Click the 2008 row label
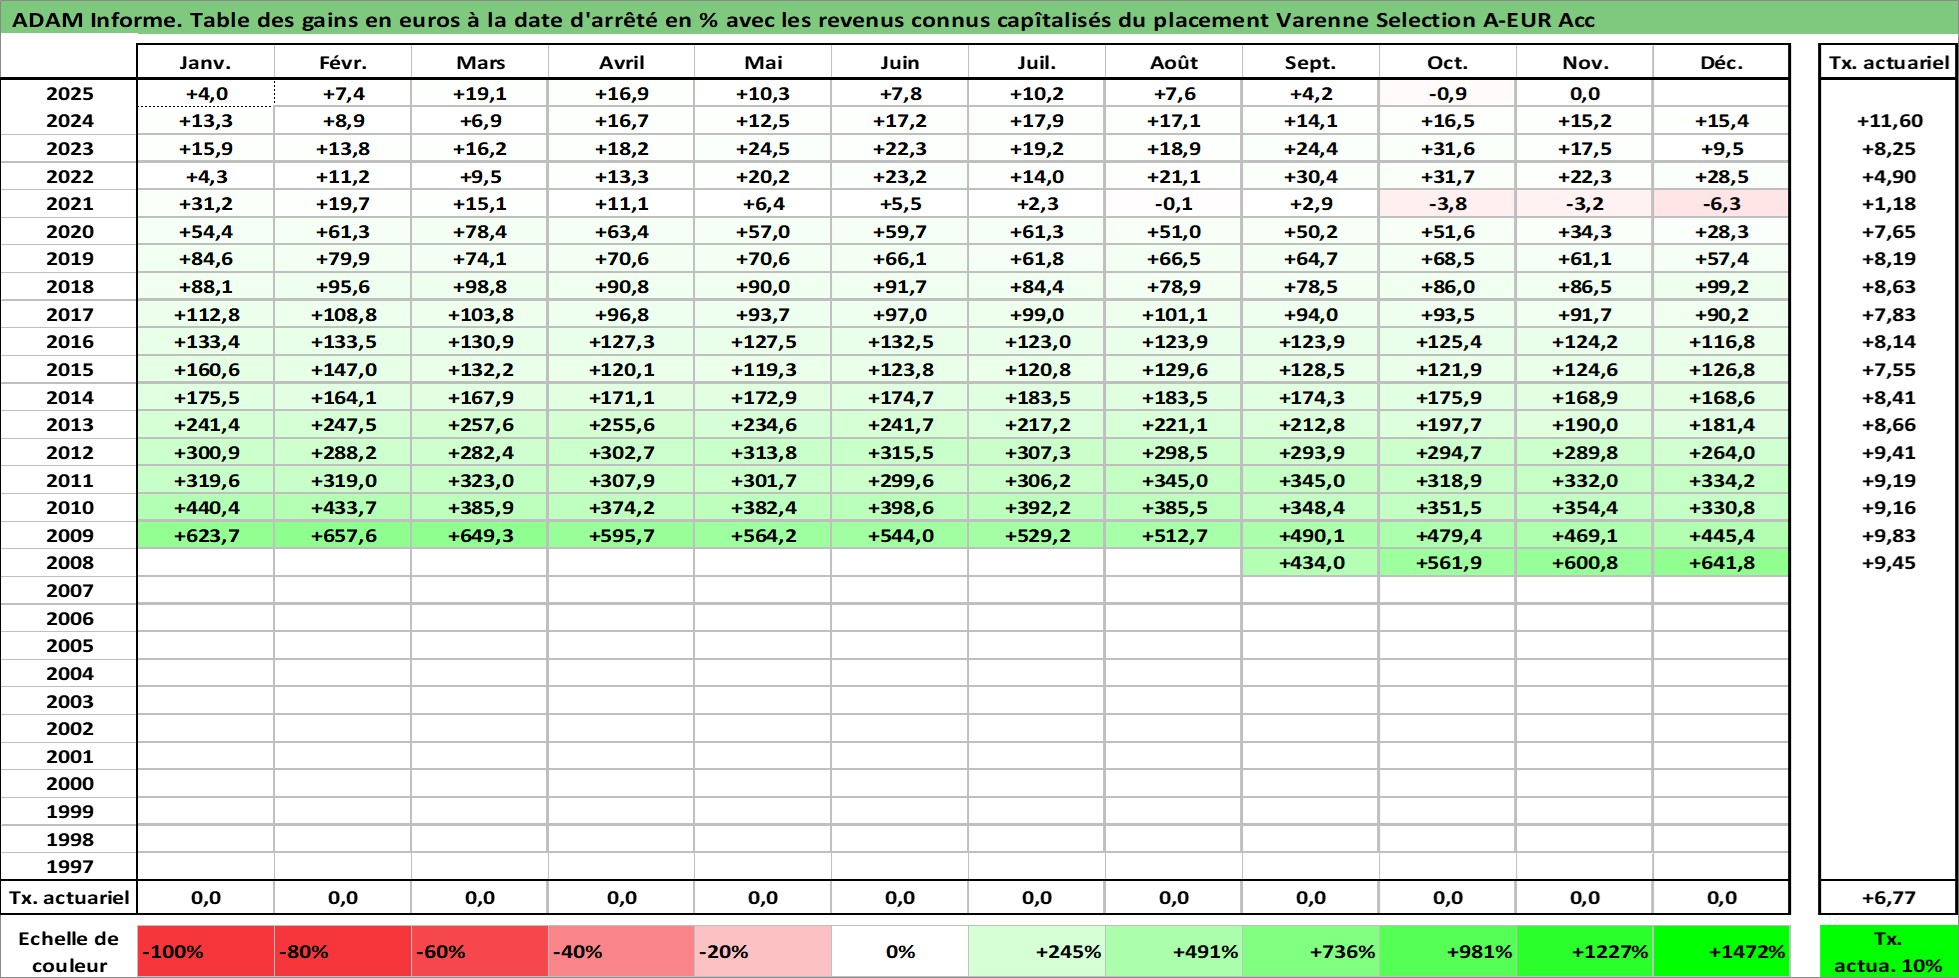Screen dimensions: 1959x978 69,562
